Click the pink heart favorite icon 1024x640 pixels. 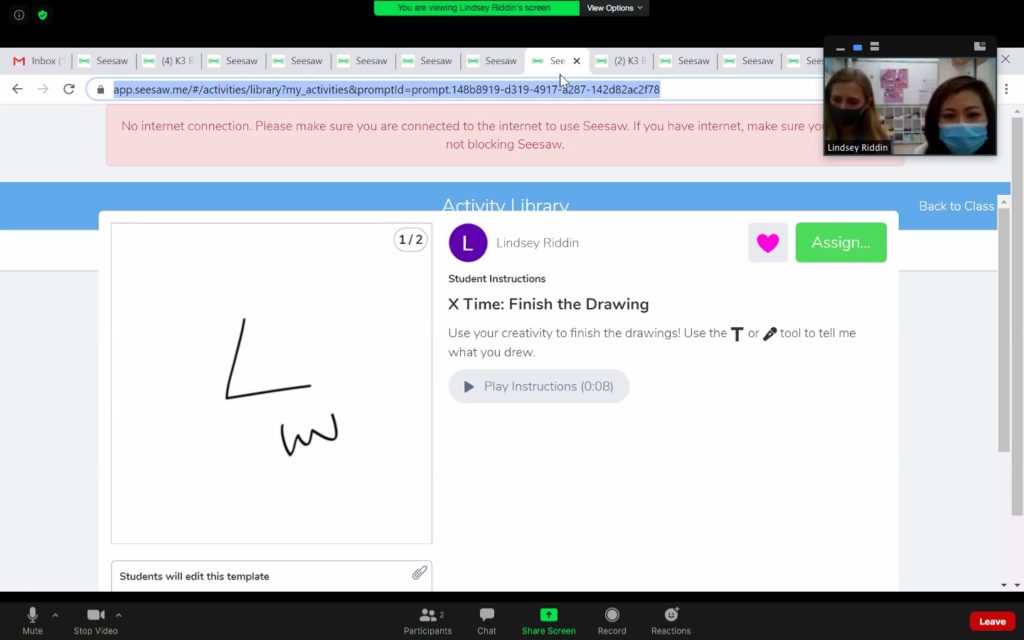pos(767,243)
